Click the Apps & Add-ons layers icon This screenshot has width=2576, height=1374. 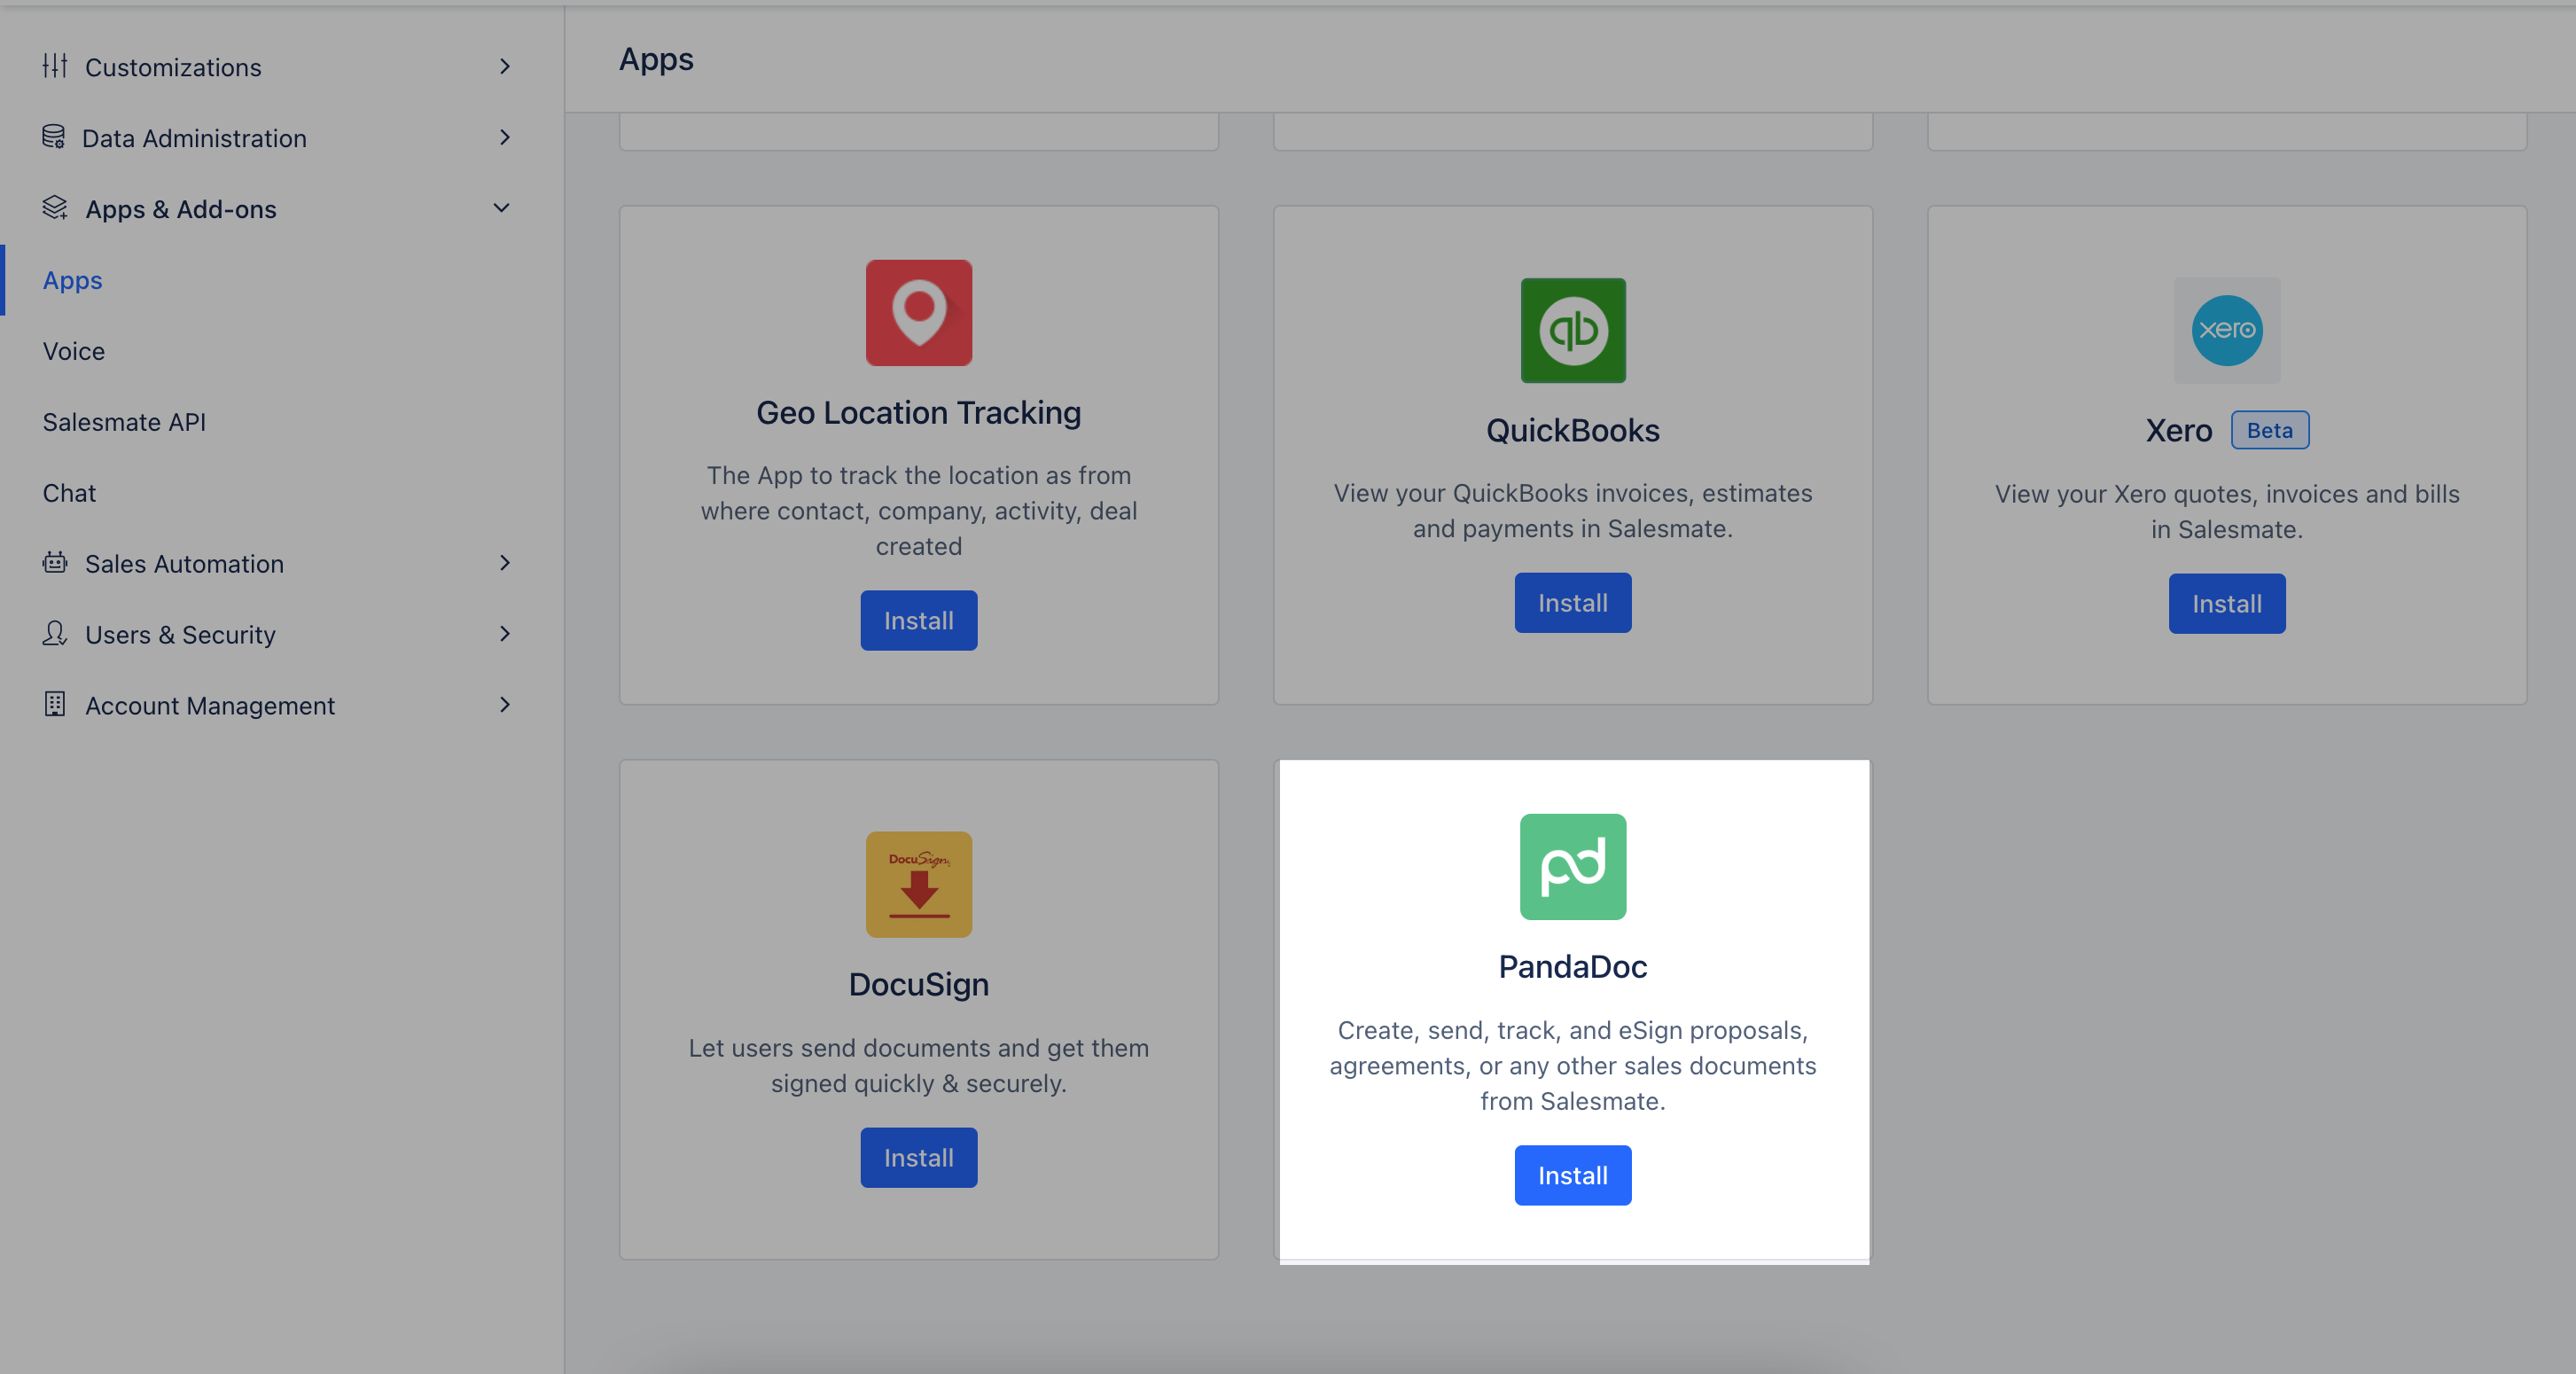coord(54,208)
